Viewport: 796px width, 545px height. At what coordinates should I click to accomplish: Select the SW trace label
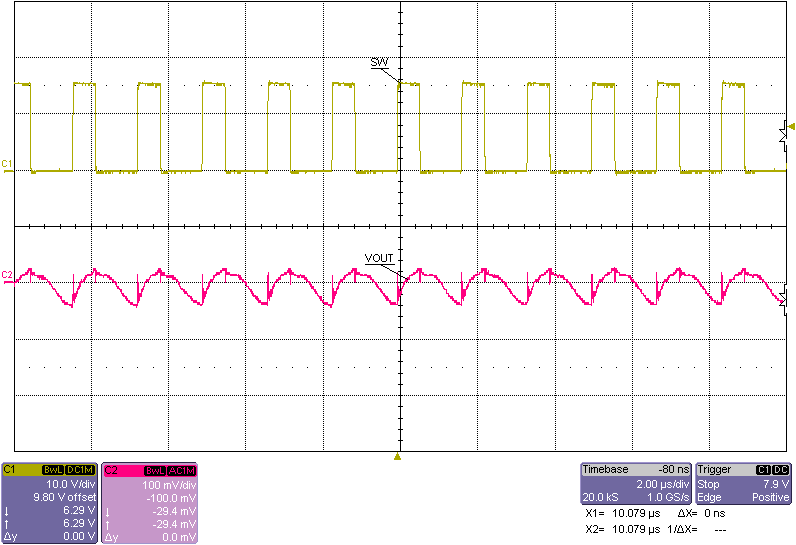coord(379,63)
